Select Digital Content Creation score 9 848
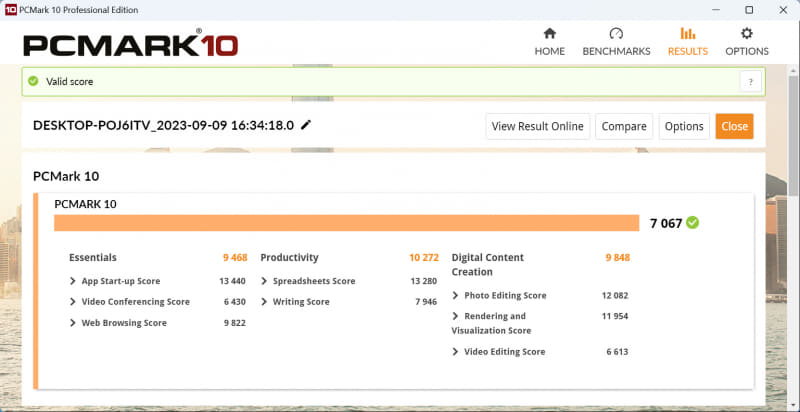The height and width of the screenshot is (412, 800). 618,258
